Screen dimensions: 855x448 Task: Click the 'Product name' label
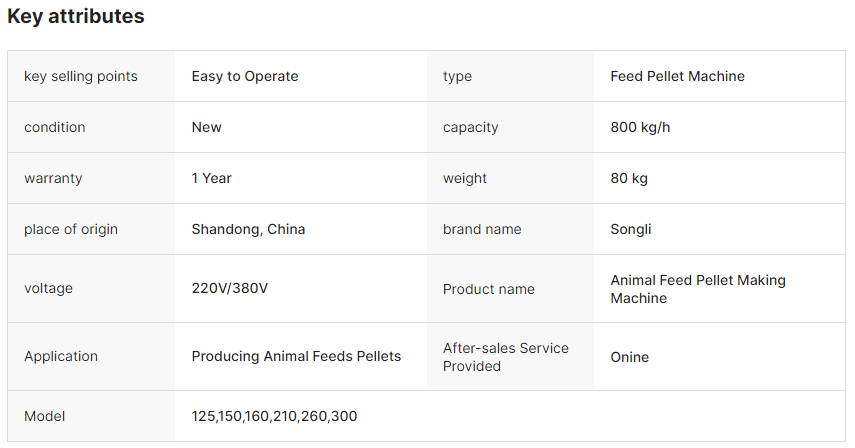click(489, 289)
